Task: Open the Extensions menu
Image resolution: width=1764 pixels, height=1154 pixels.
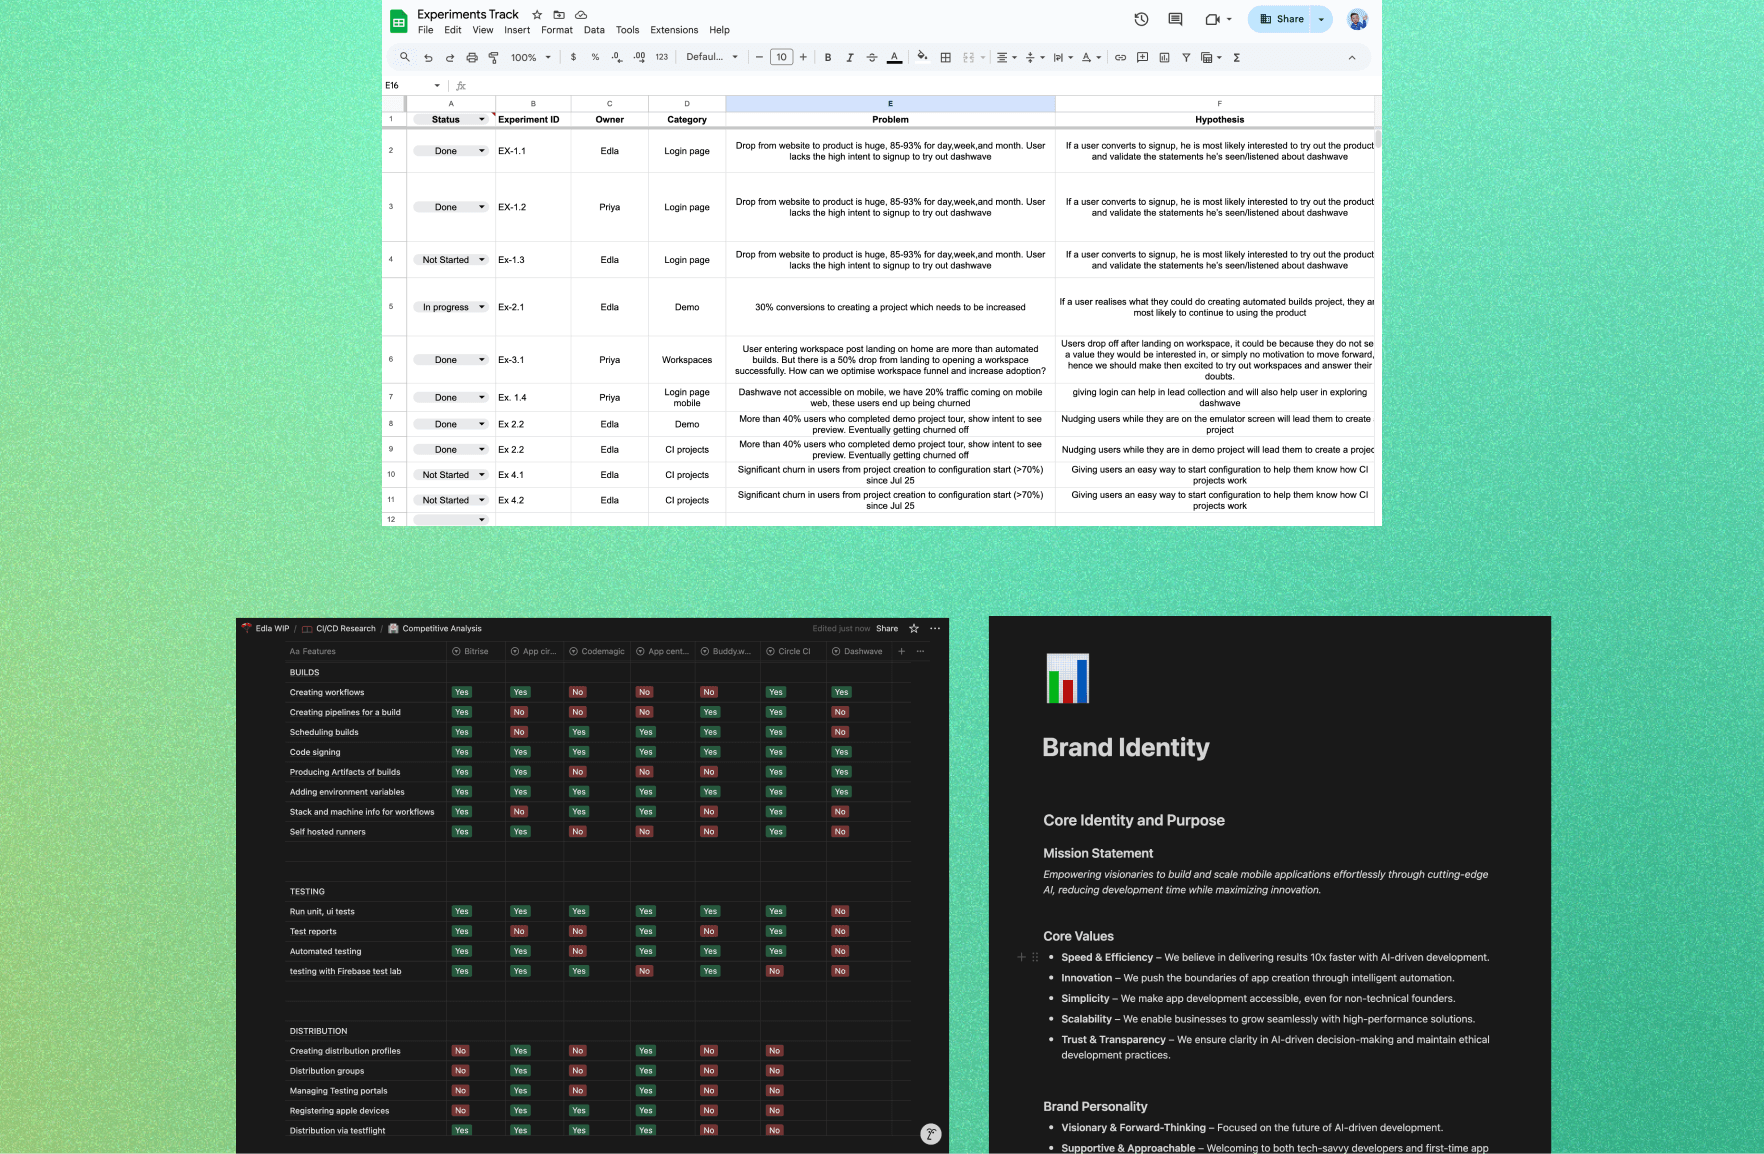Action: (674, 30)
